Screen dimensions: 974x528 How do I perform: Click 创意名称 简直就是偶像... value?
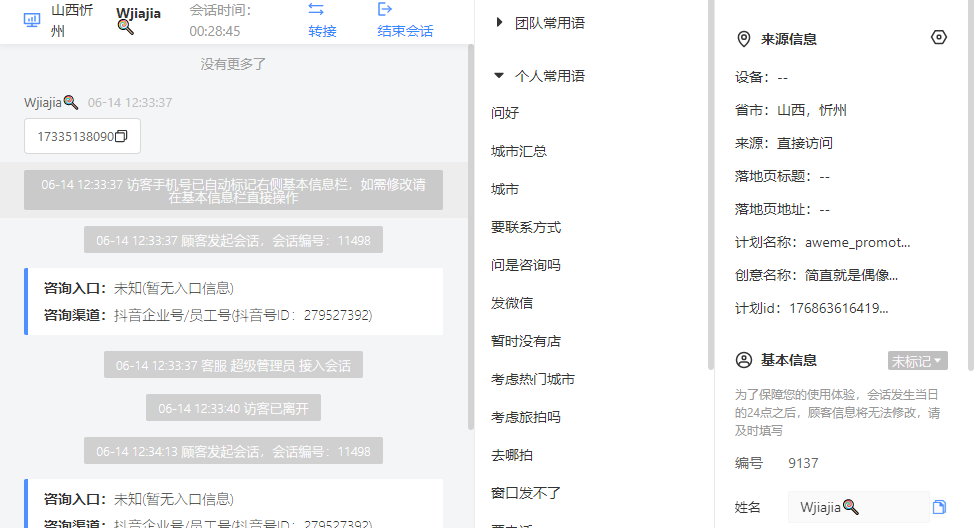click(x=851, y=275)
